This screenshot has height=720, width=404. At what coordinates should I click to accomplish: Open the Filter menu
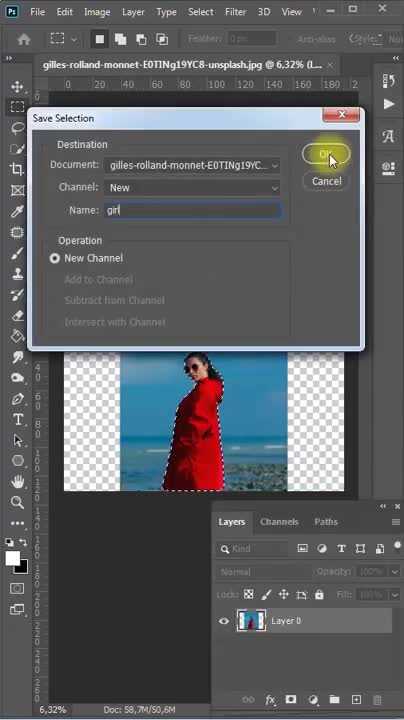coord(236,12)
